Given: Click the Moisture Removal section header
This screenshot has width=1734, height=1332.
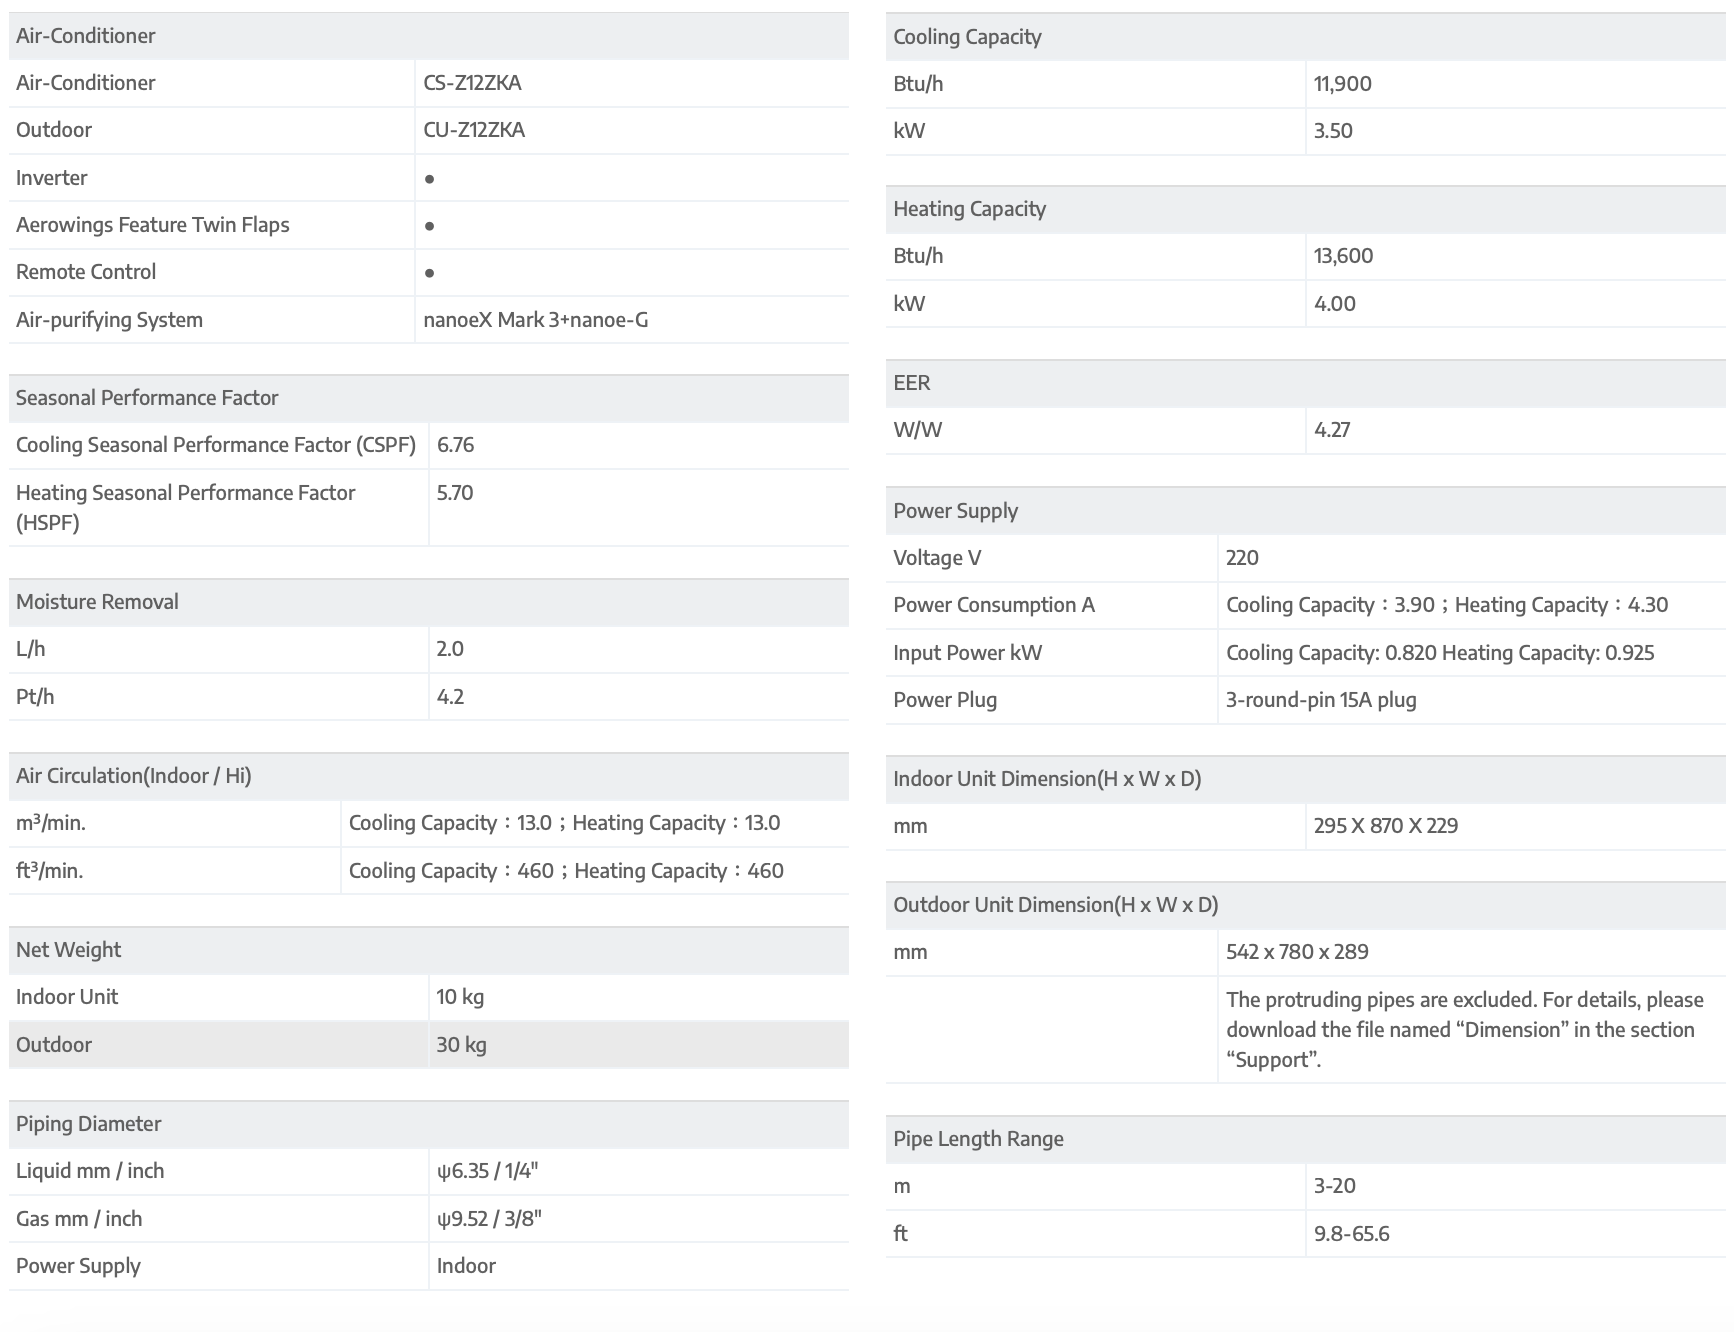Looking at the screenshot, I should (97, 602).
